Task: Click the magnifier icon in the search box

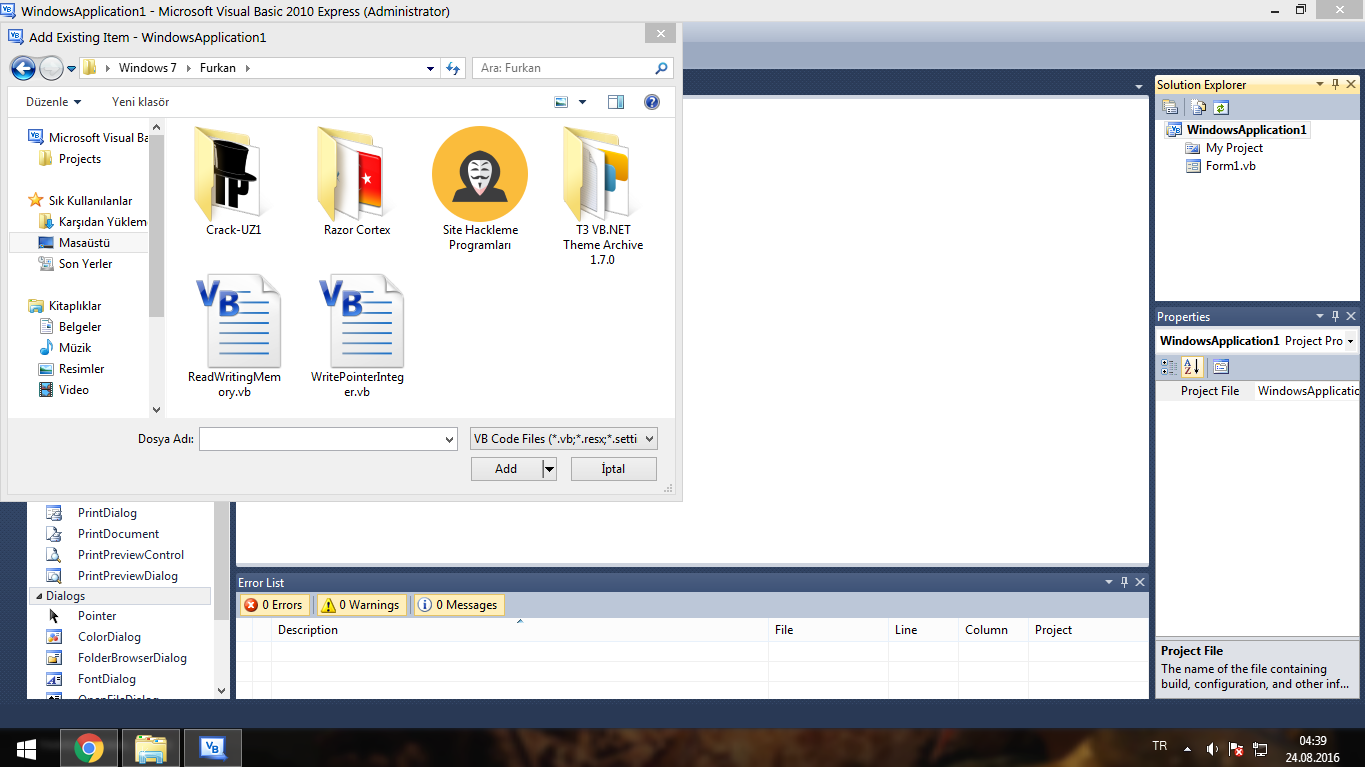Action: (661, 68)
